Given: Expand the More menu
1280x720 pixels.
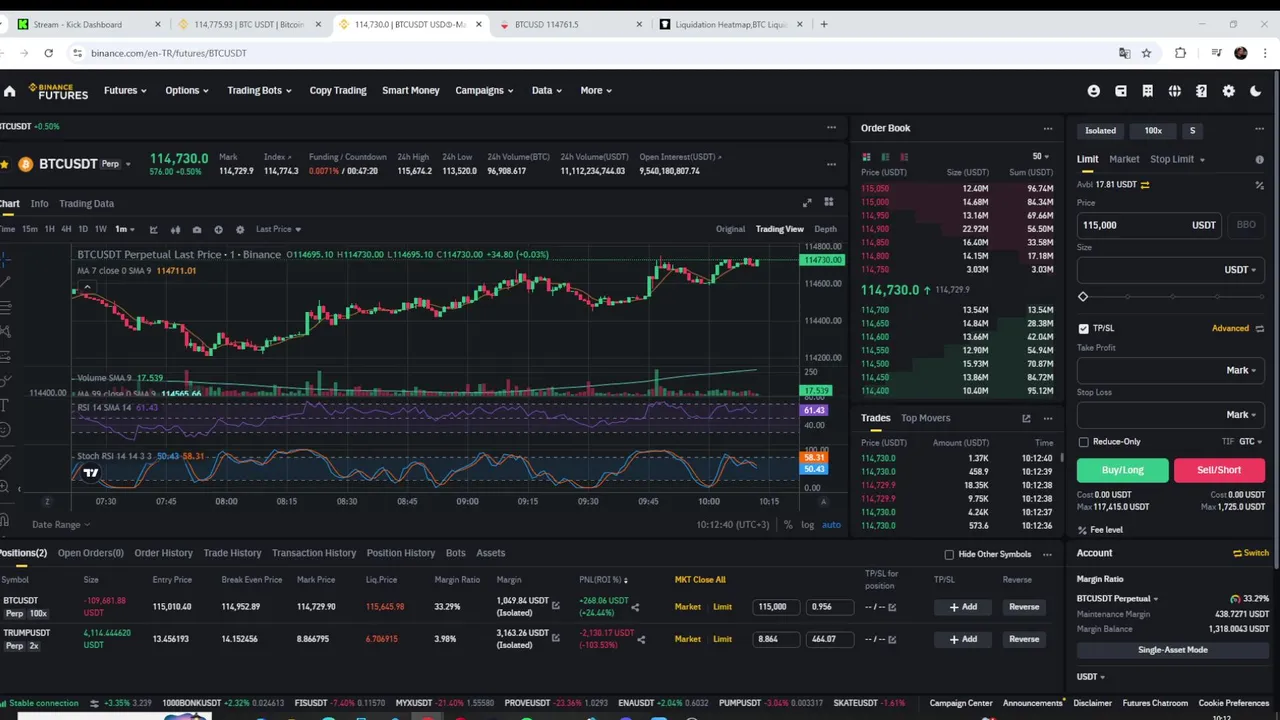Looking at the screenshot, I should (x=597, y=90).
